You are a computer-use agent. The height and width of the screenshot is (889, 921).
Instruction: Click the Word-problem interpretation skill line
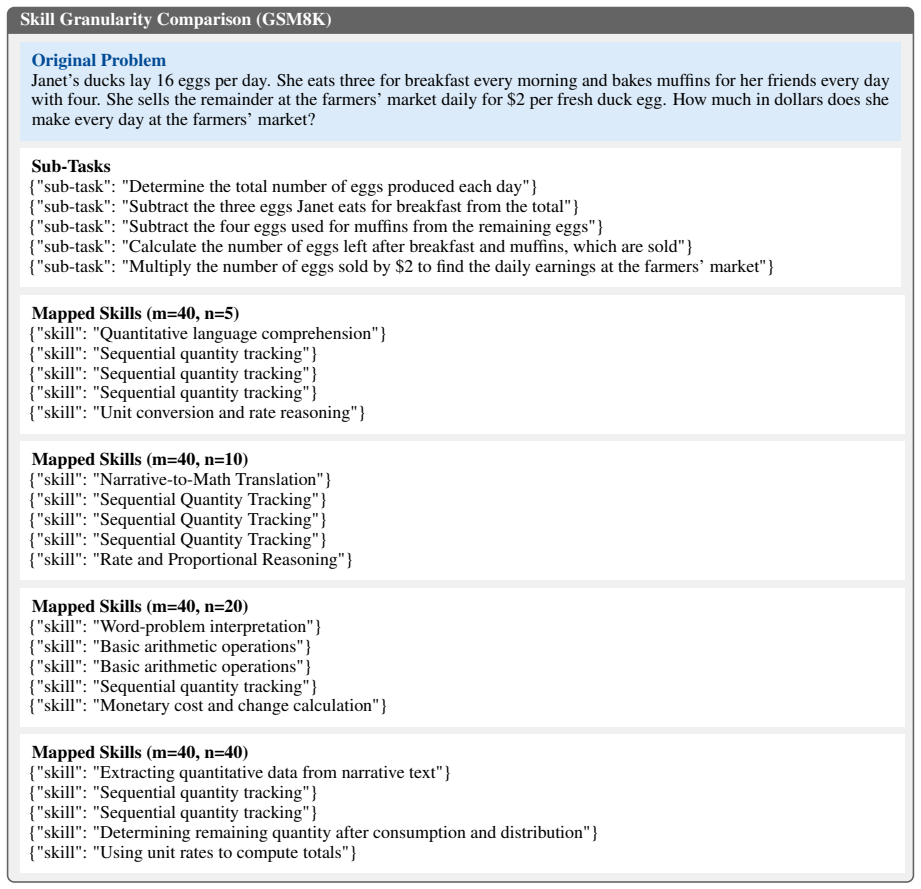click(x=175, y=627)
